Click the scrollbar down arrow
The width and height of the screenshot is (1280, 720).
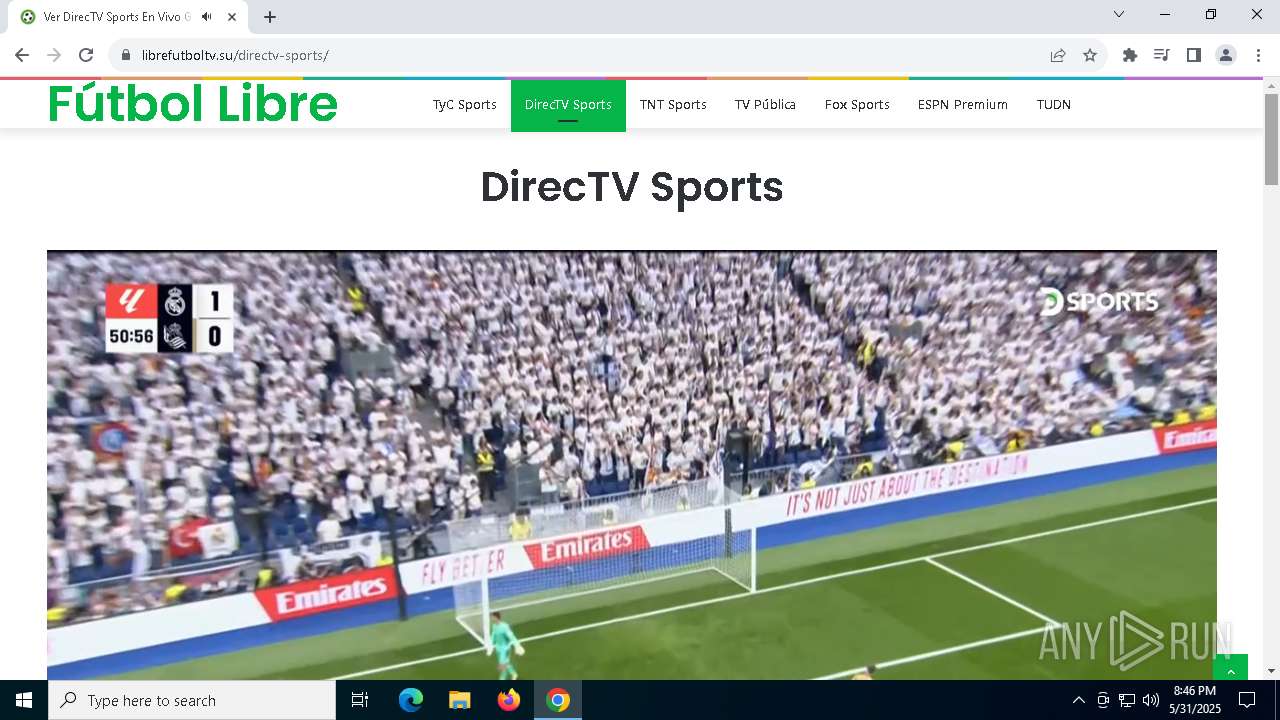(1272, 671)
